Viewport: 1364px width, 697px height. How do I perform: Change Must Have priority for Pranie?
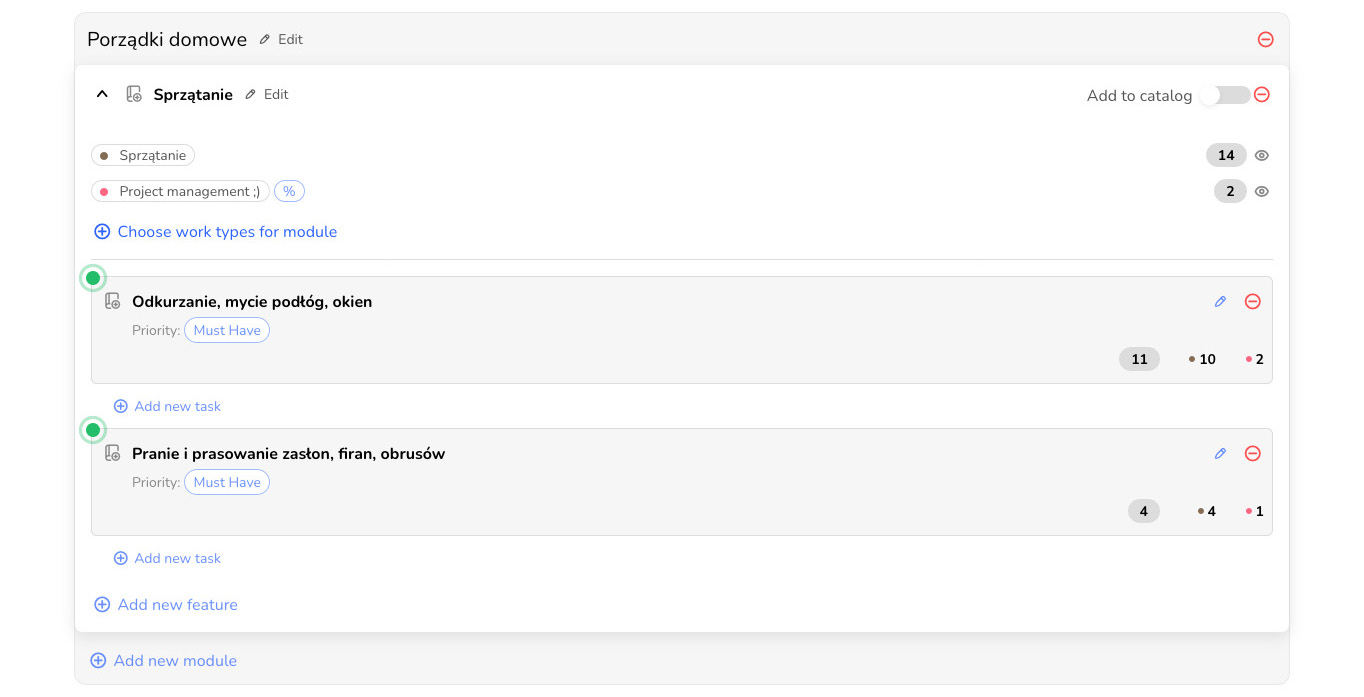coord(227,483)
